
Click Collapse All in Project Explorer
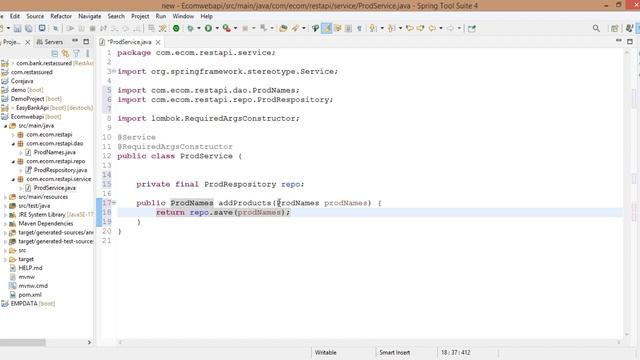click(x=55, y=53)
